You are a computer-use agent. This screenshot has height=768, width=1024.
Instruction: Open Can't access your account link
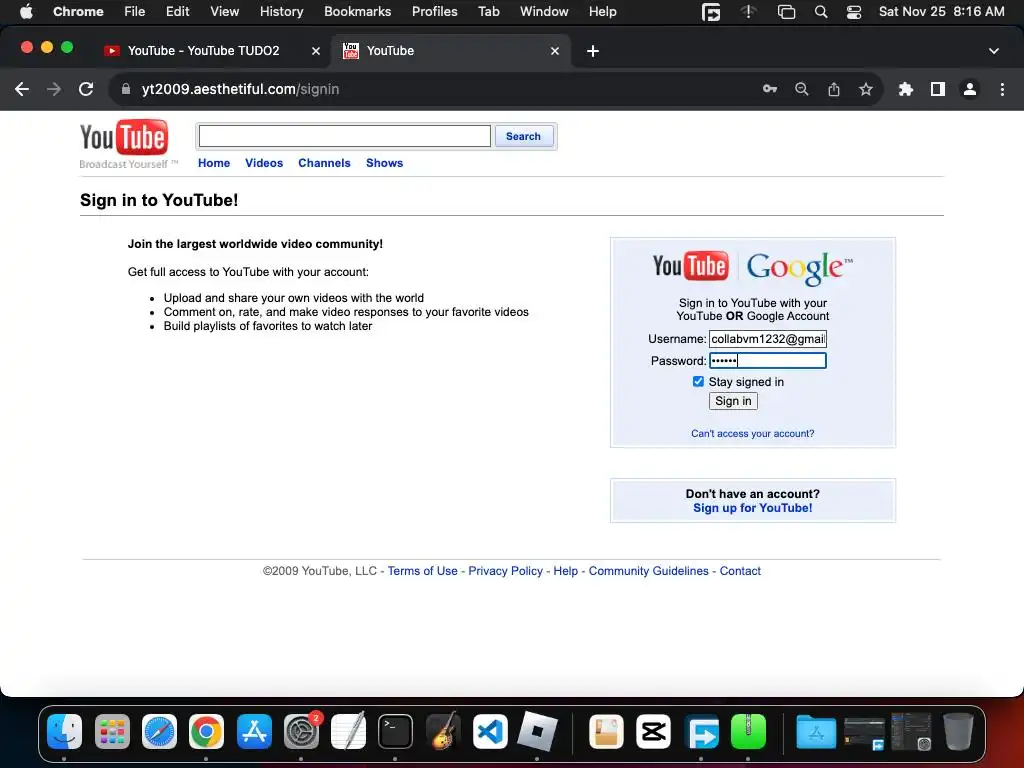(x=752, y=434)
